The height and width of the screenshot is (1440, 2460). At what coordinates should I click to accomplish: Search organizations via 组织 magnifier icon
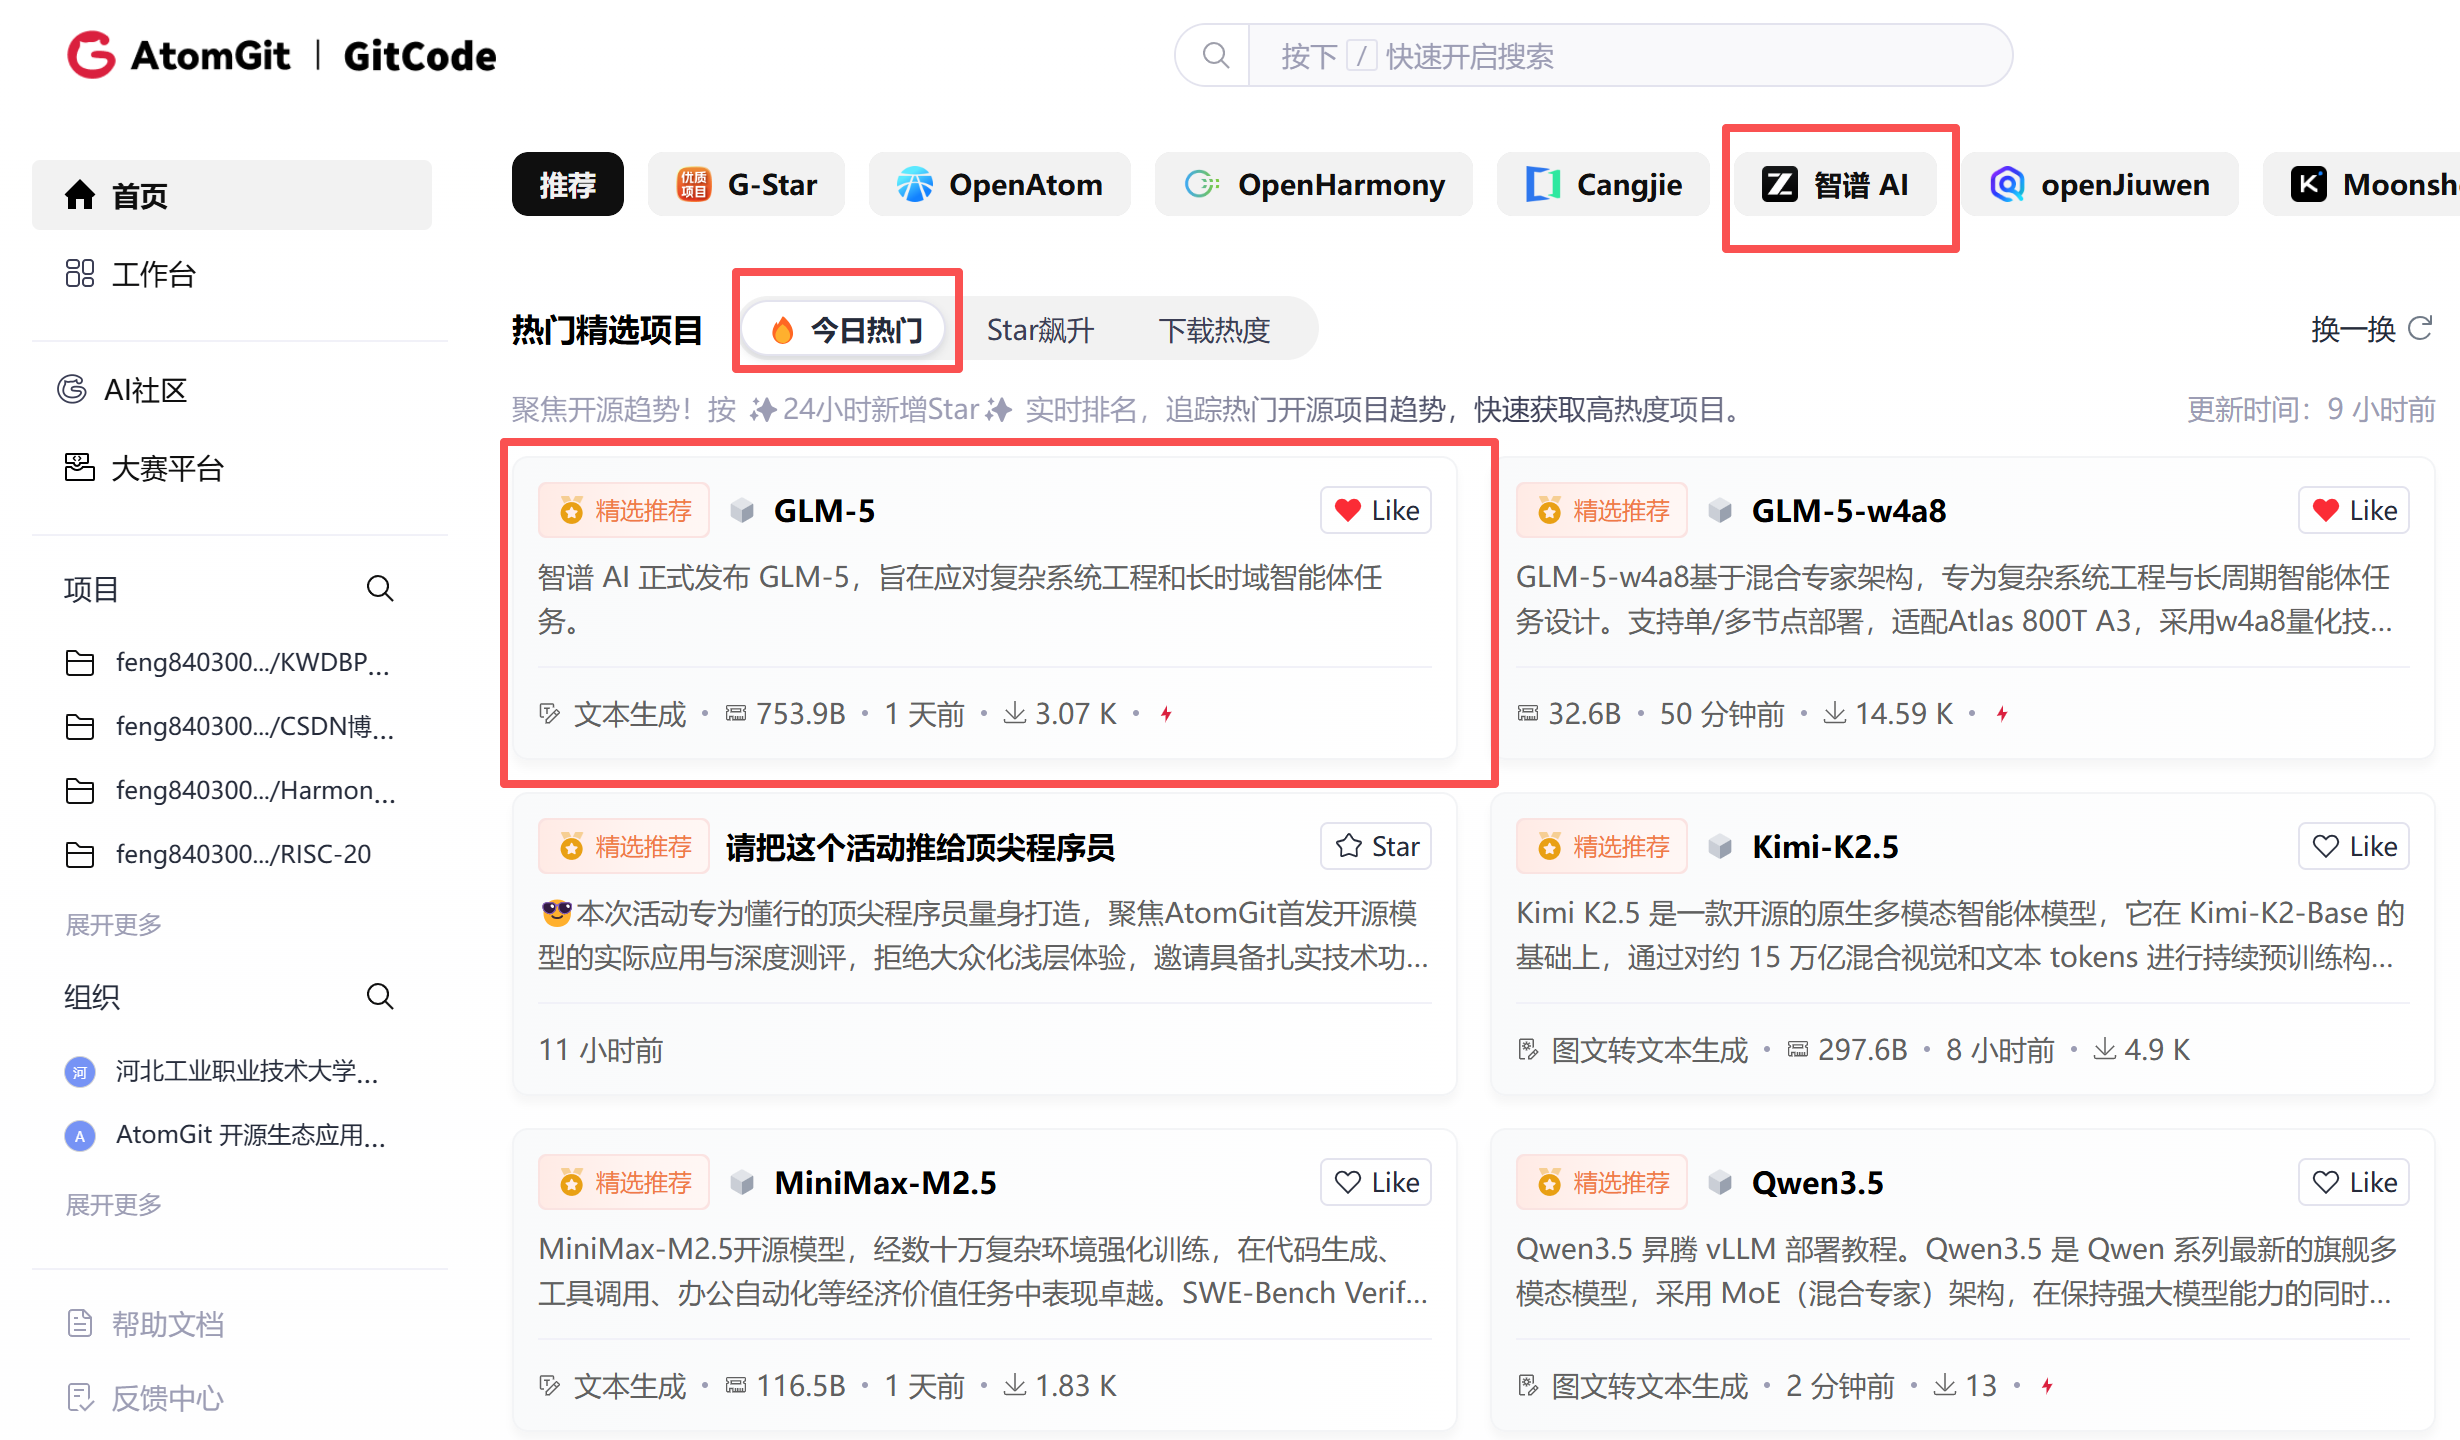coord(380,997)
